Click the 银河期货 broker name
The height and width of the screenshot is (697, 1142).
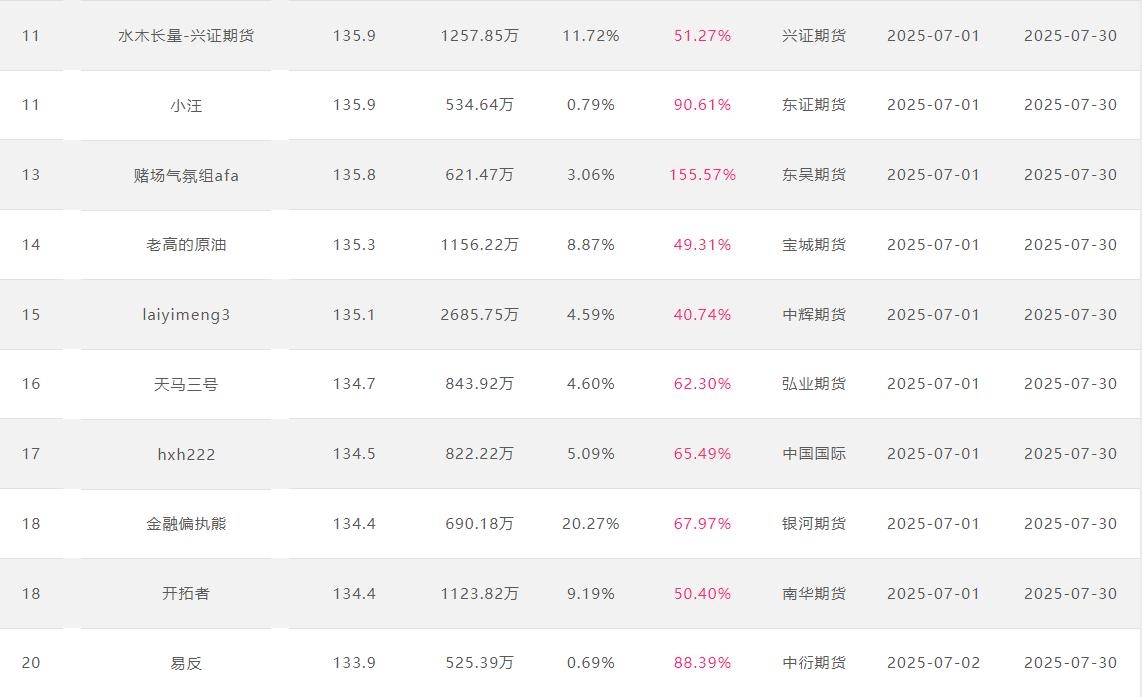(814, 524)
